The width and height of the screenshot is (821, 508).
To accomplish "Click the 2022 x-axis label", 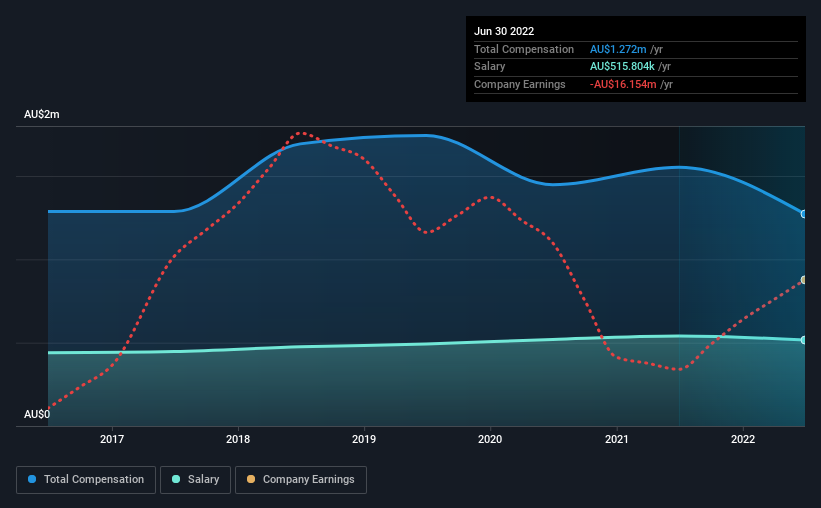I will (743, 439).
